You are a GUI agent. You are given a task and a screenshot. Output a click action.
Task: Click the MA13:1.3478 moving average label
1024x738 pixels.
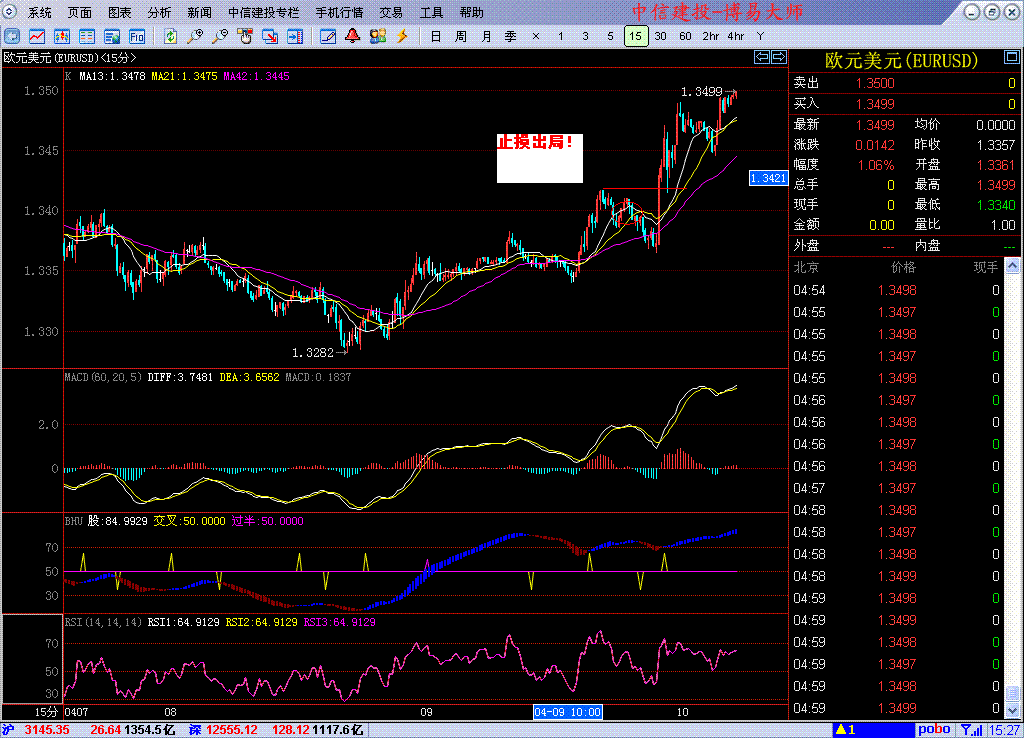112,76
